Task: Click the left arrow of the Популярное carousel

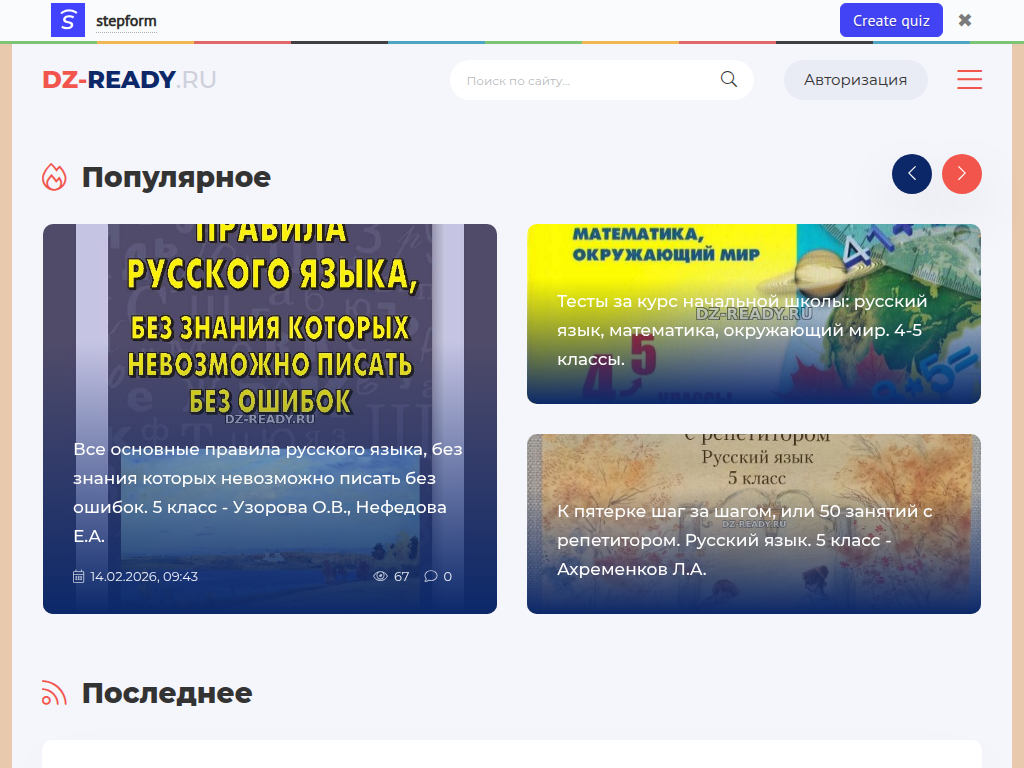Action: click(911, 174)
